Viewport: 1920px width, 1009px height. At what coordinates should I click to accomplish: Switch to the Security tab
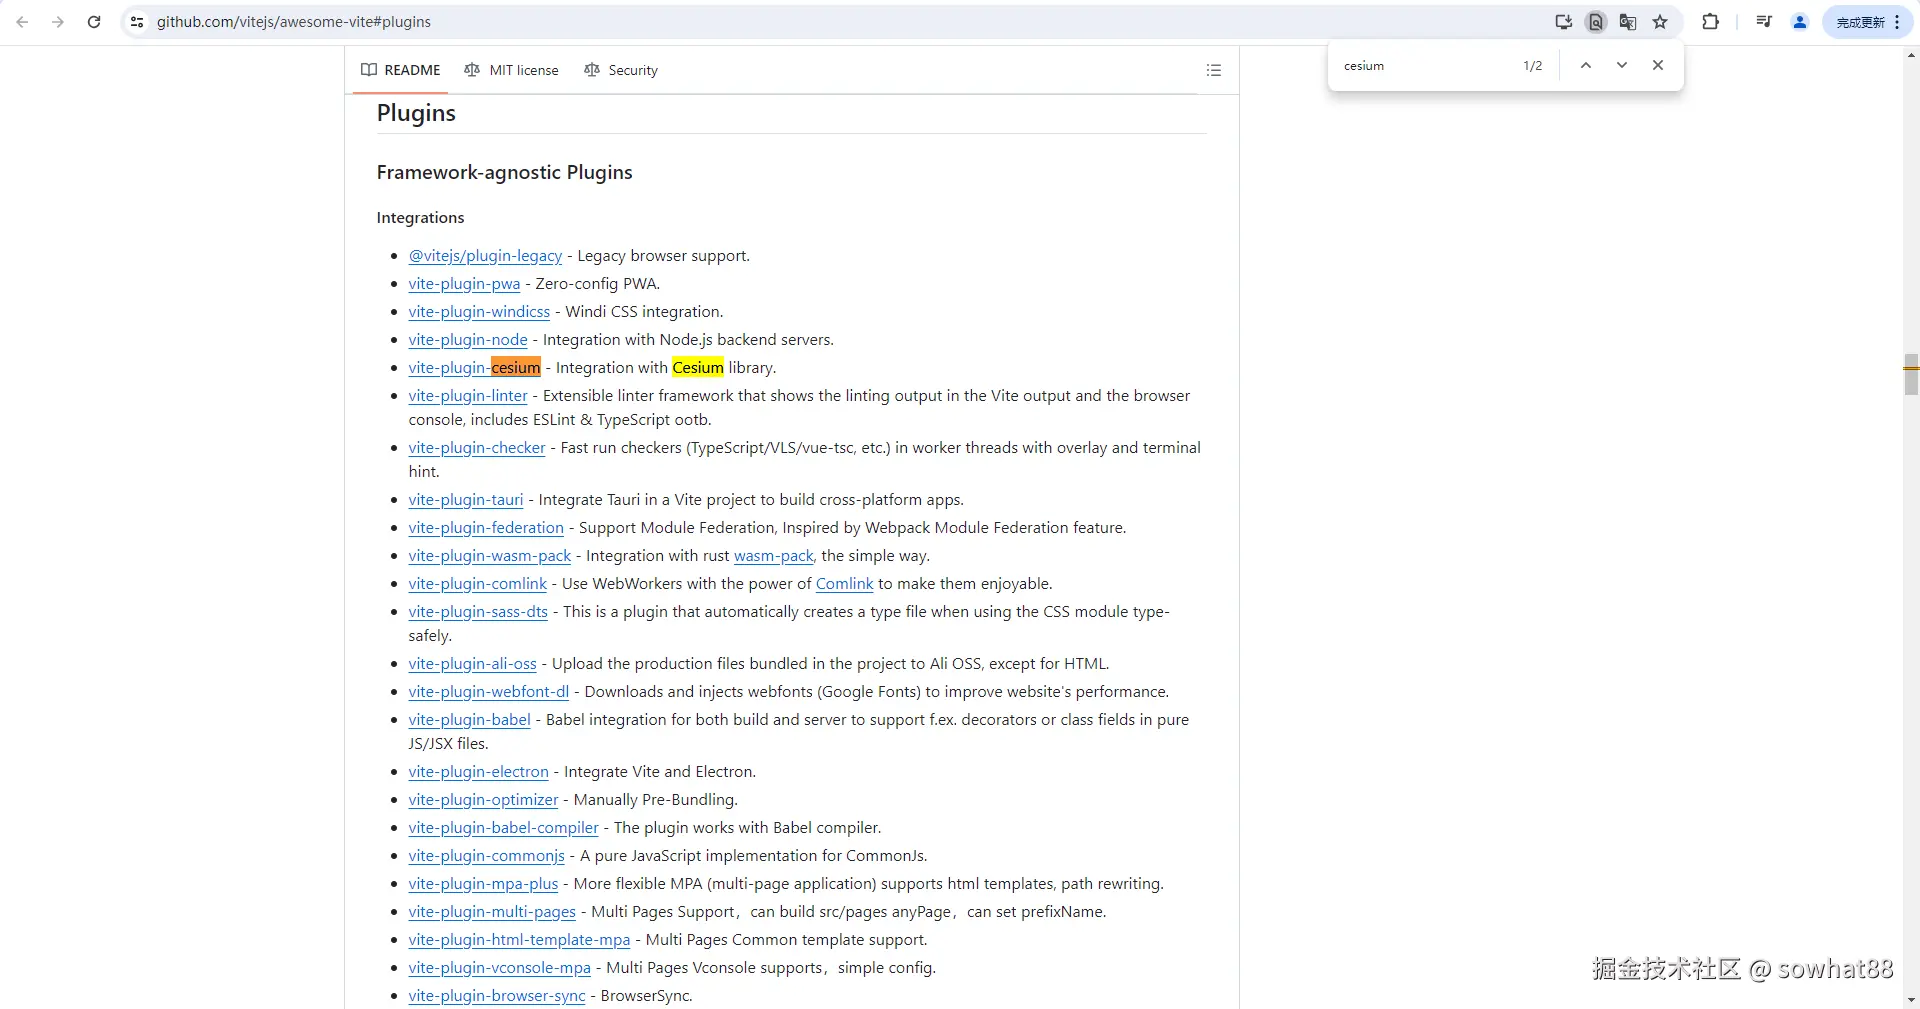coord(621,70)
